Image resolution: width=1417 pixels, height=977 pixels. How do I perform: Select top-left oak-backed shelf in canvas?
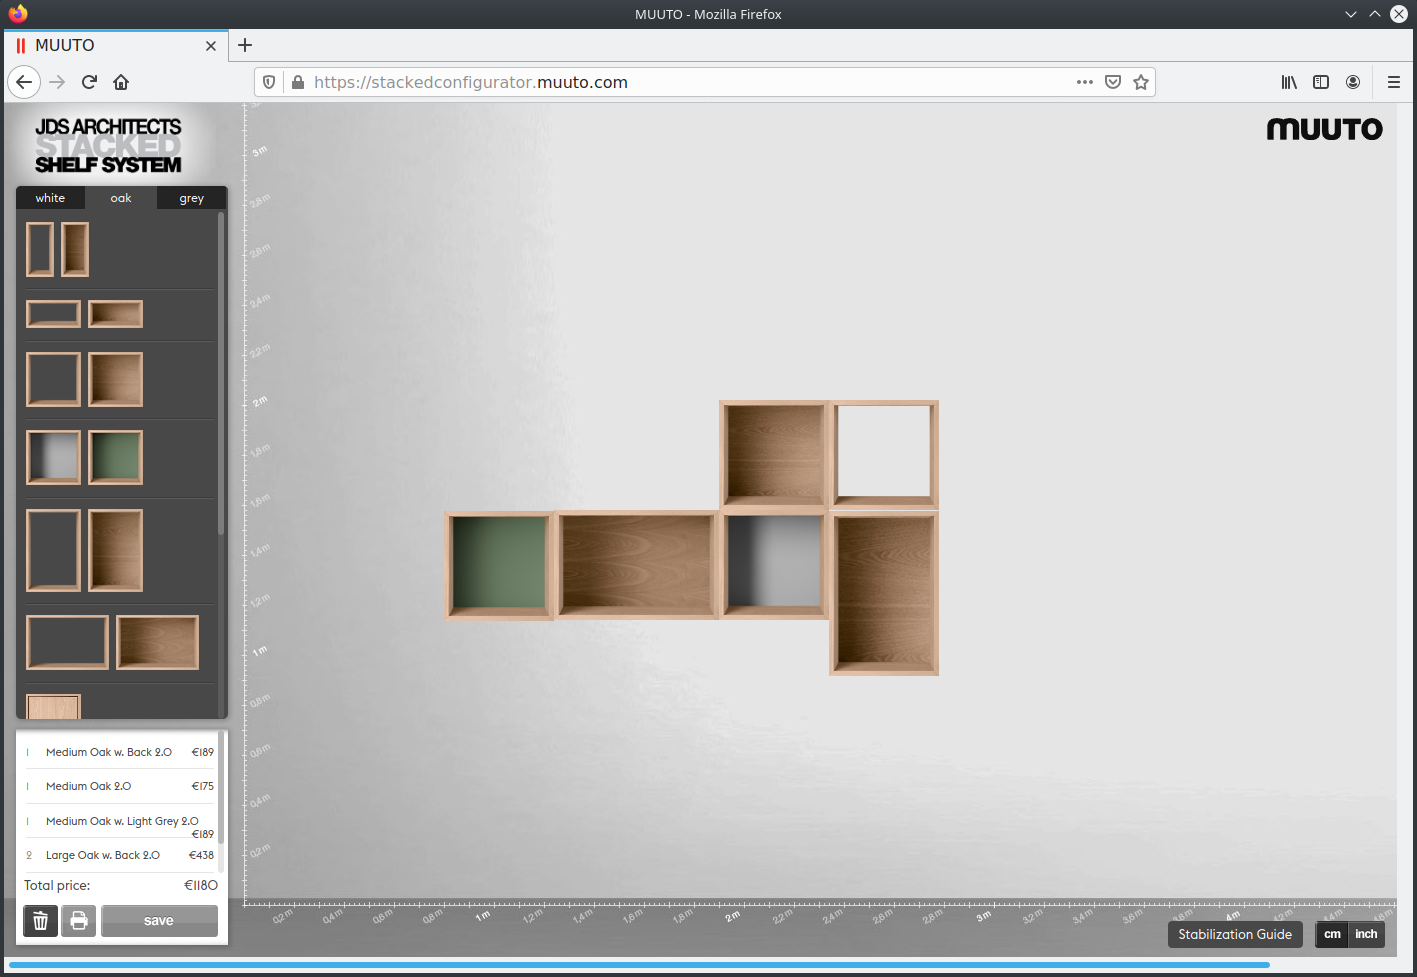click(774, 454)
